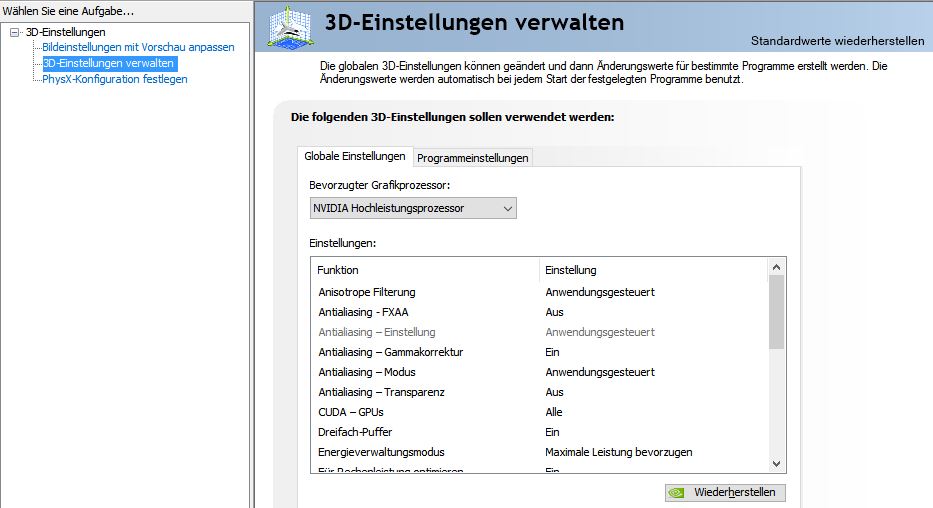Open Bildeinstellungen mit Vorschau anpassen
The width and height of the screenshot is (933, 508).
[x=138, y=47]
